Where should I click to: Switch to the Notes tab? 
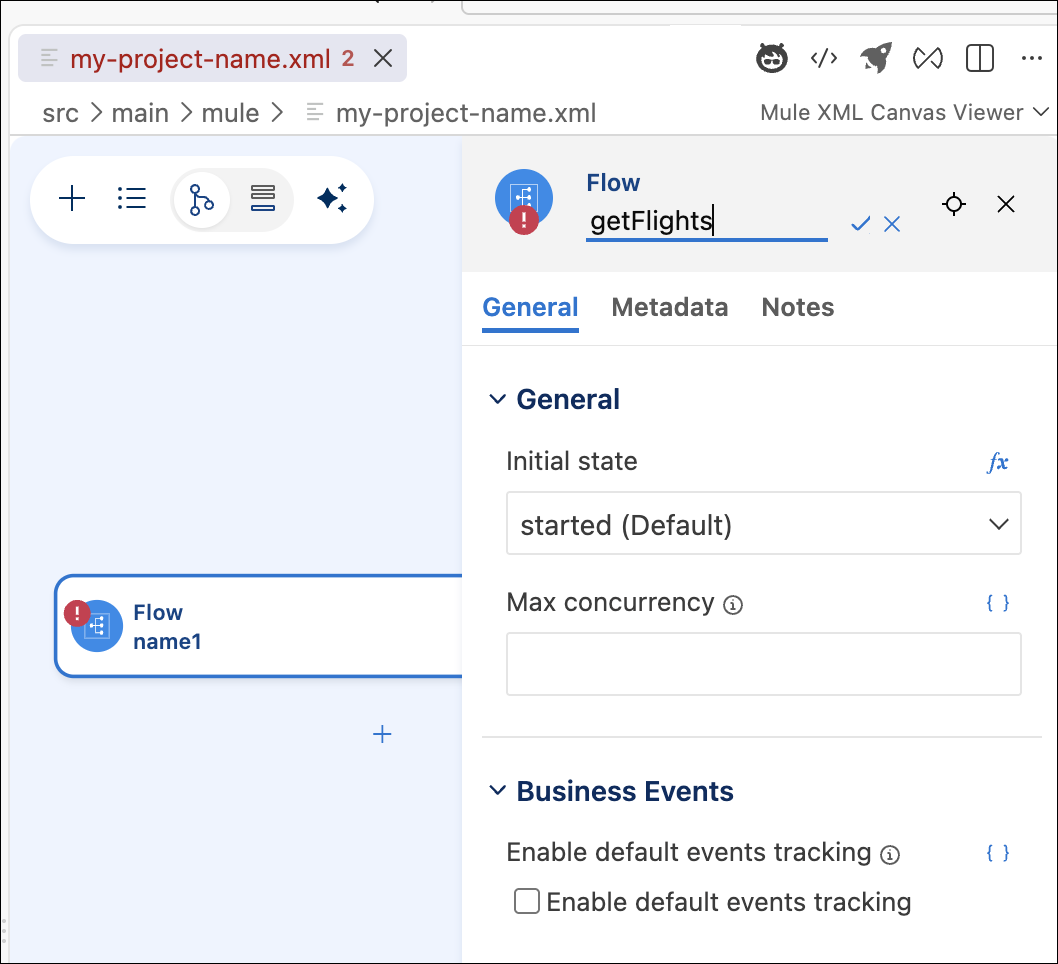click(x=798, y=308)
